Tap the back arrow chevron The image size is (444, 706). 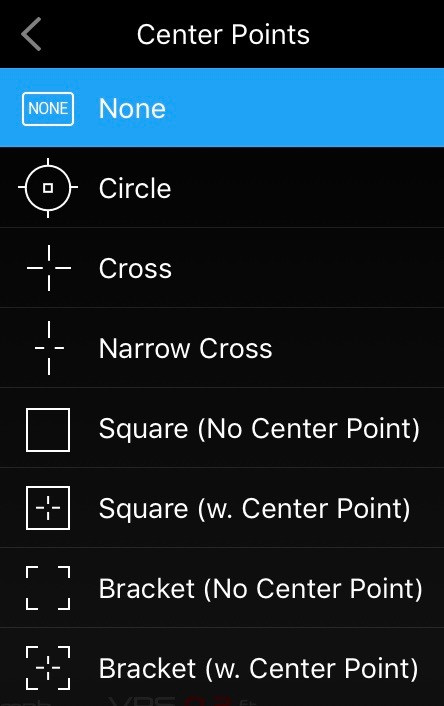click(31, 34)
